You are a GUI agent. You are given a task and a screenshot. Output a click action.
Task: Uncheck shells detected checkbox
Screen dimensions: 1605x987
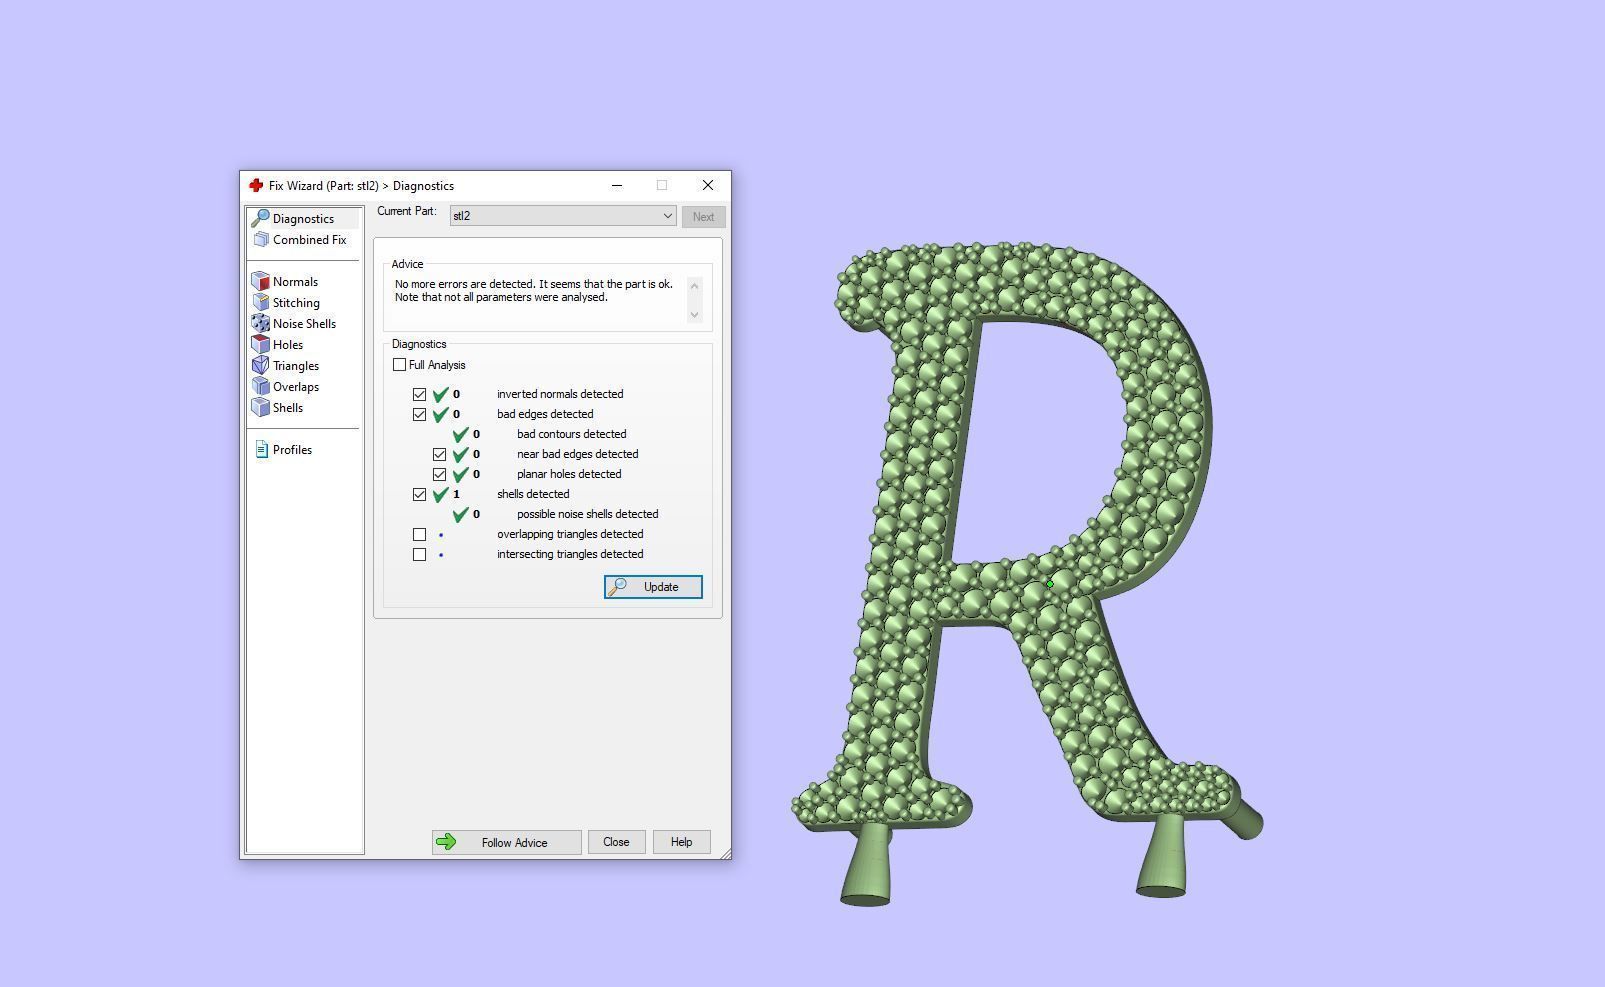tap(420, 494)
